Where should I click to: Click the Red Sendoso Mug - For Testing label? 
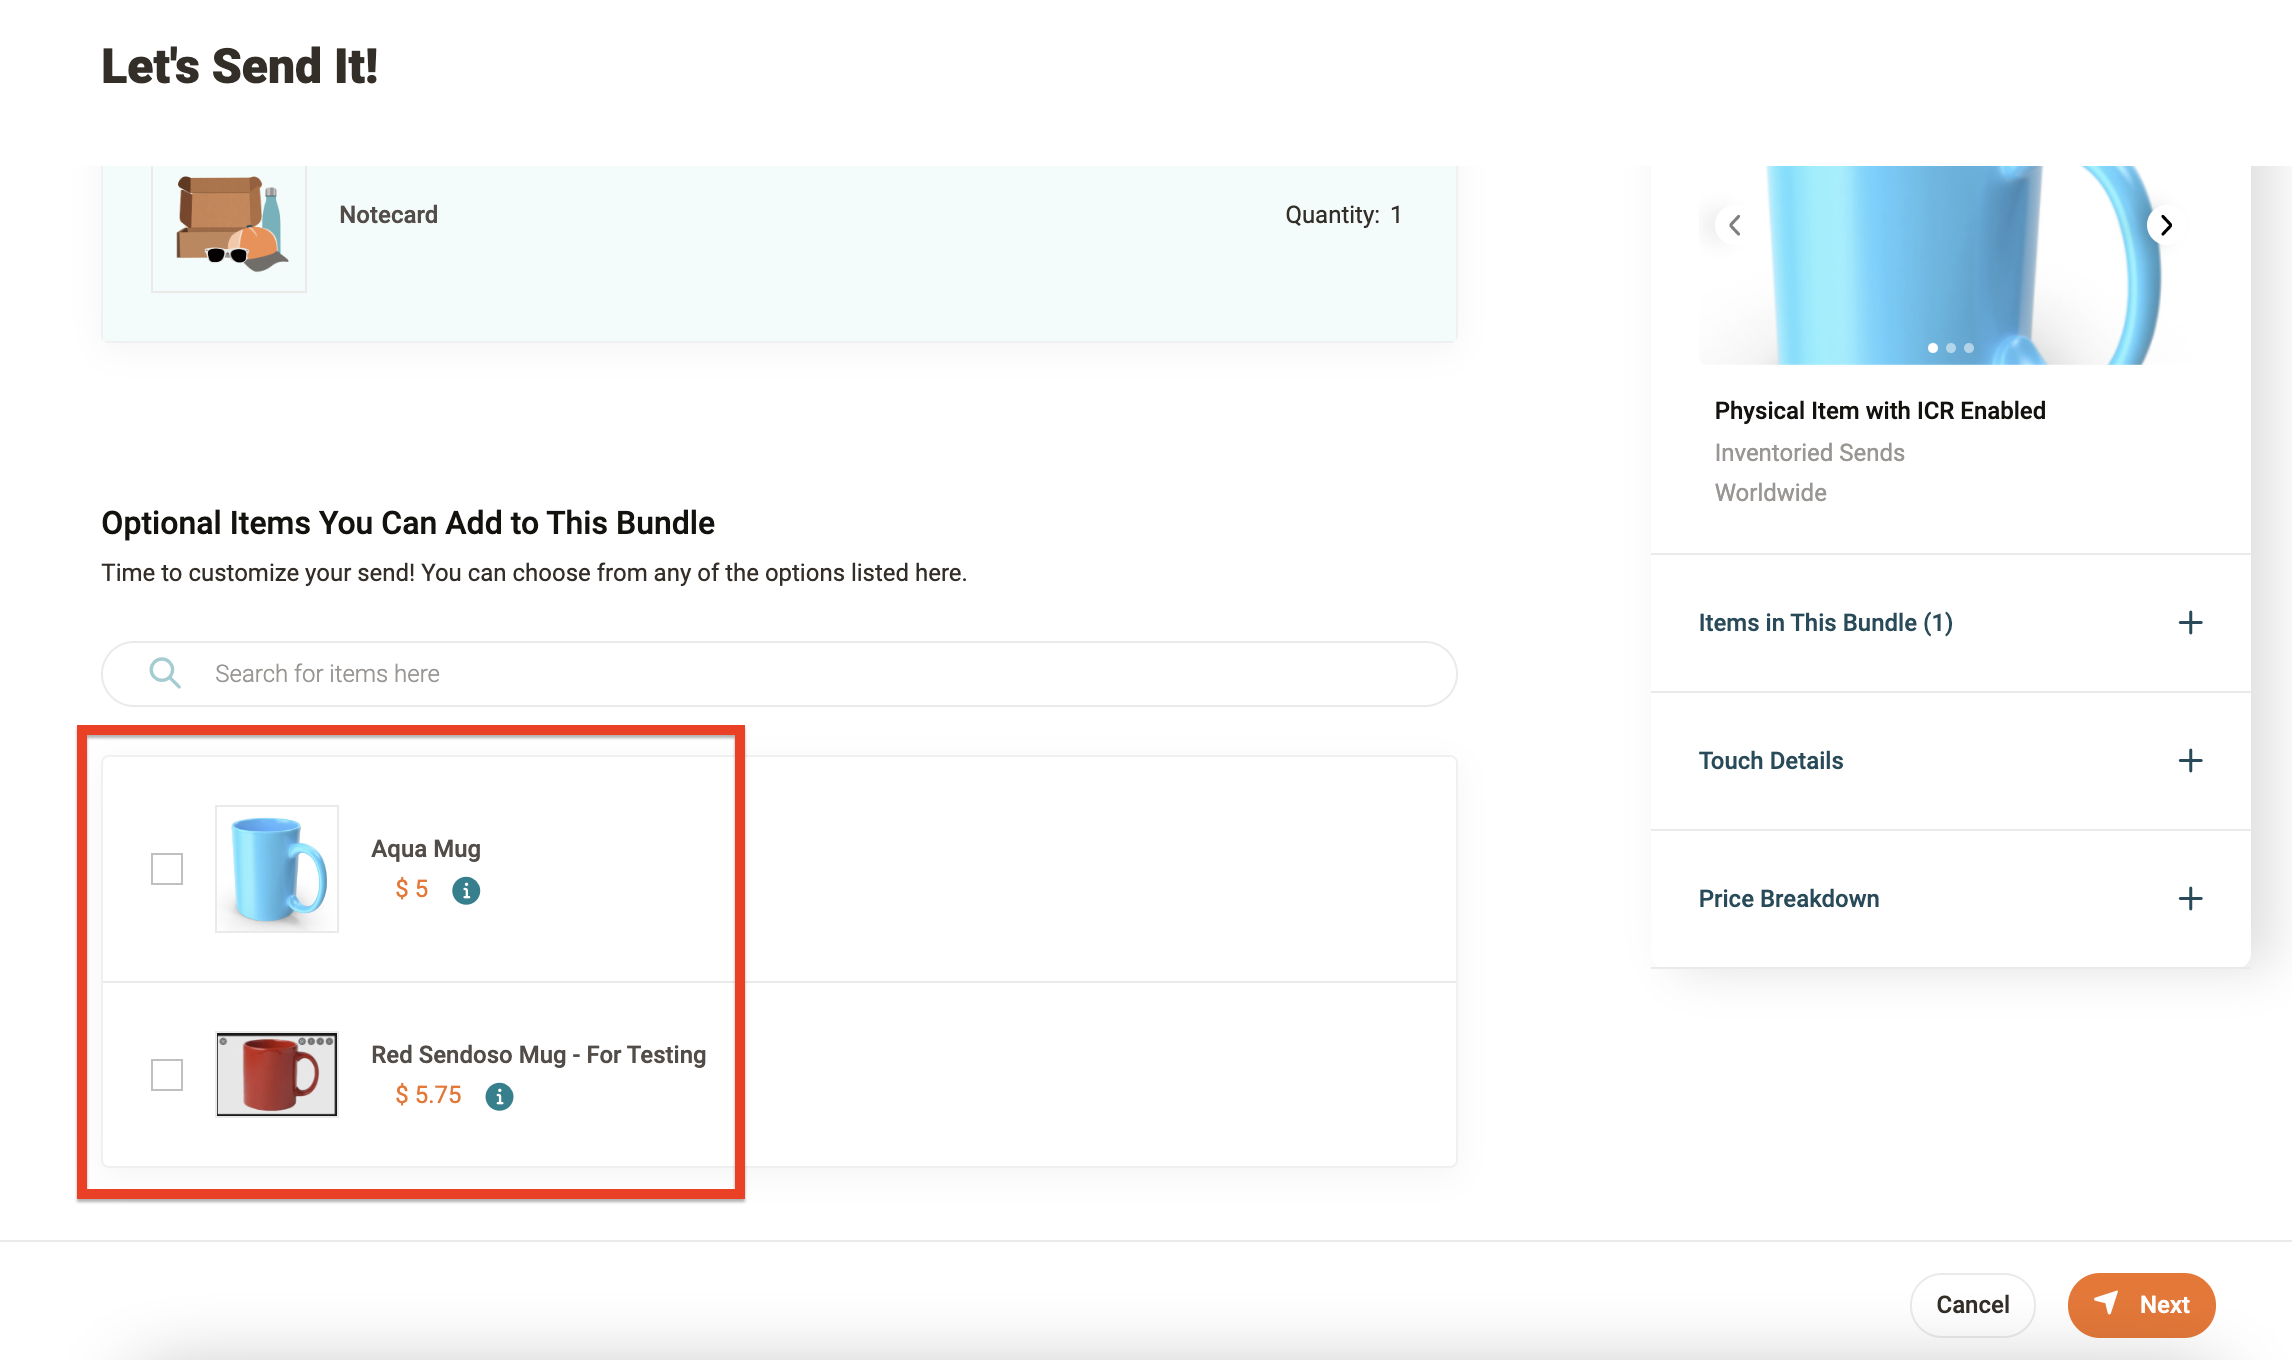click(x=538, y=1055)
